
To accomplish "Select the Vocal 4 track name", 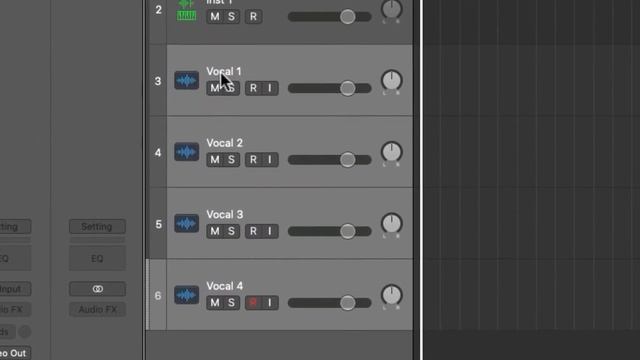I will [224, 286].
